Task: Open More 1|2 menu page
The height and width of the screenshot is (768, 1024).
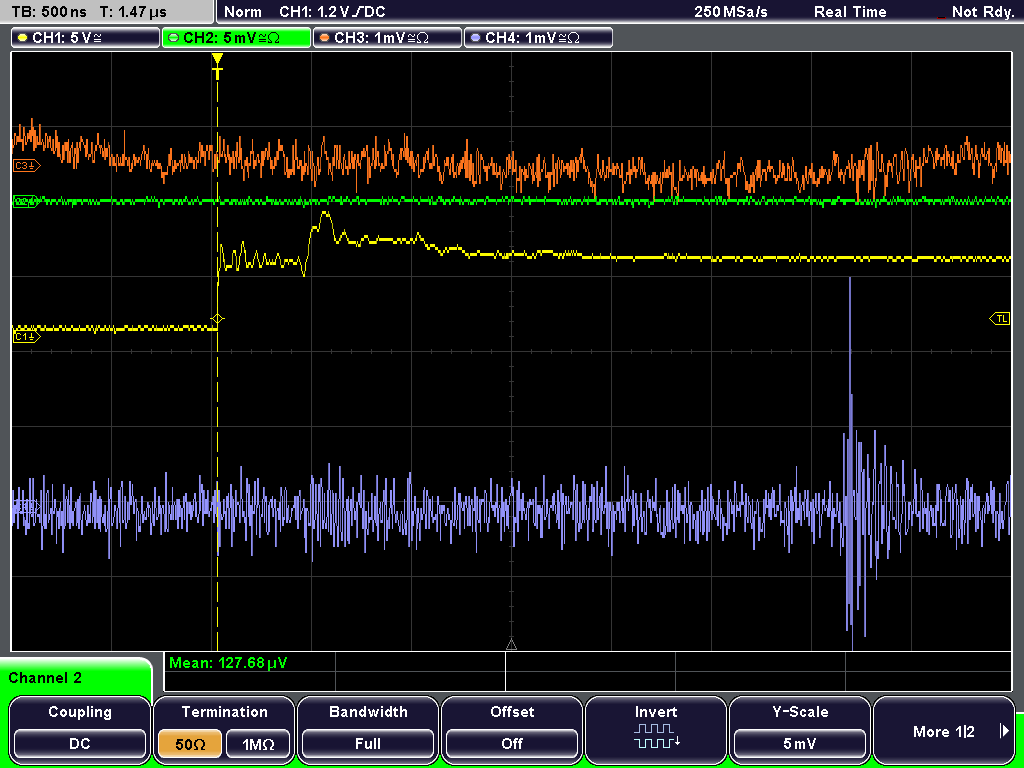Action: coord(944,729)
